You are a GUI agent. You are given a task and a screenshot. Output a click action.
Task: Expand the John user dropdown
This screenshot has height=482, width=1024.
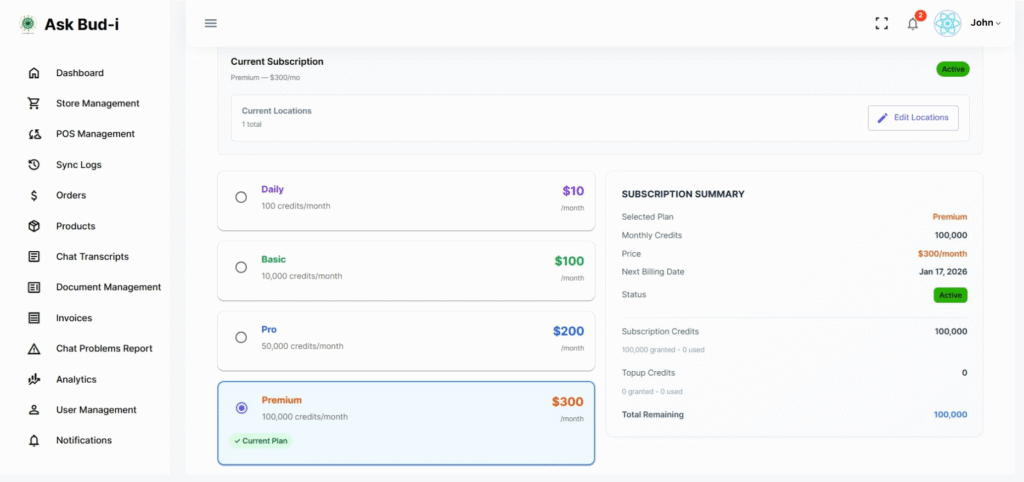pyautogui.click(x=985, y=23)
